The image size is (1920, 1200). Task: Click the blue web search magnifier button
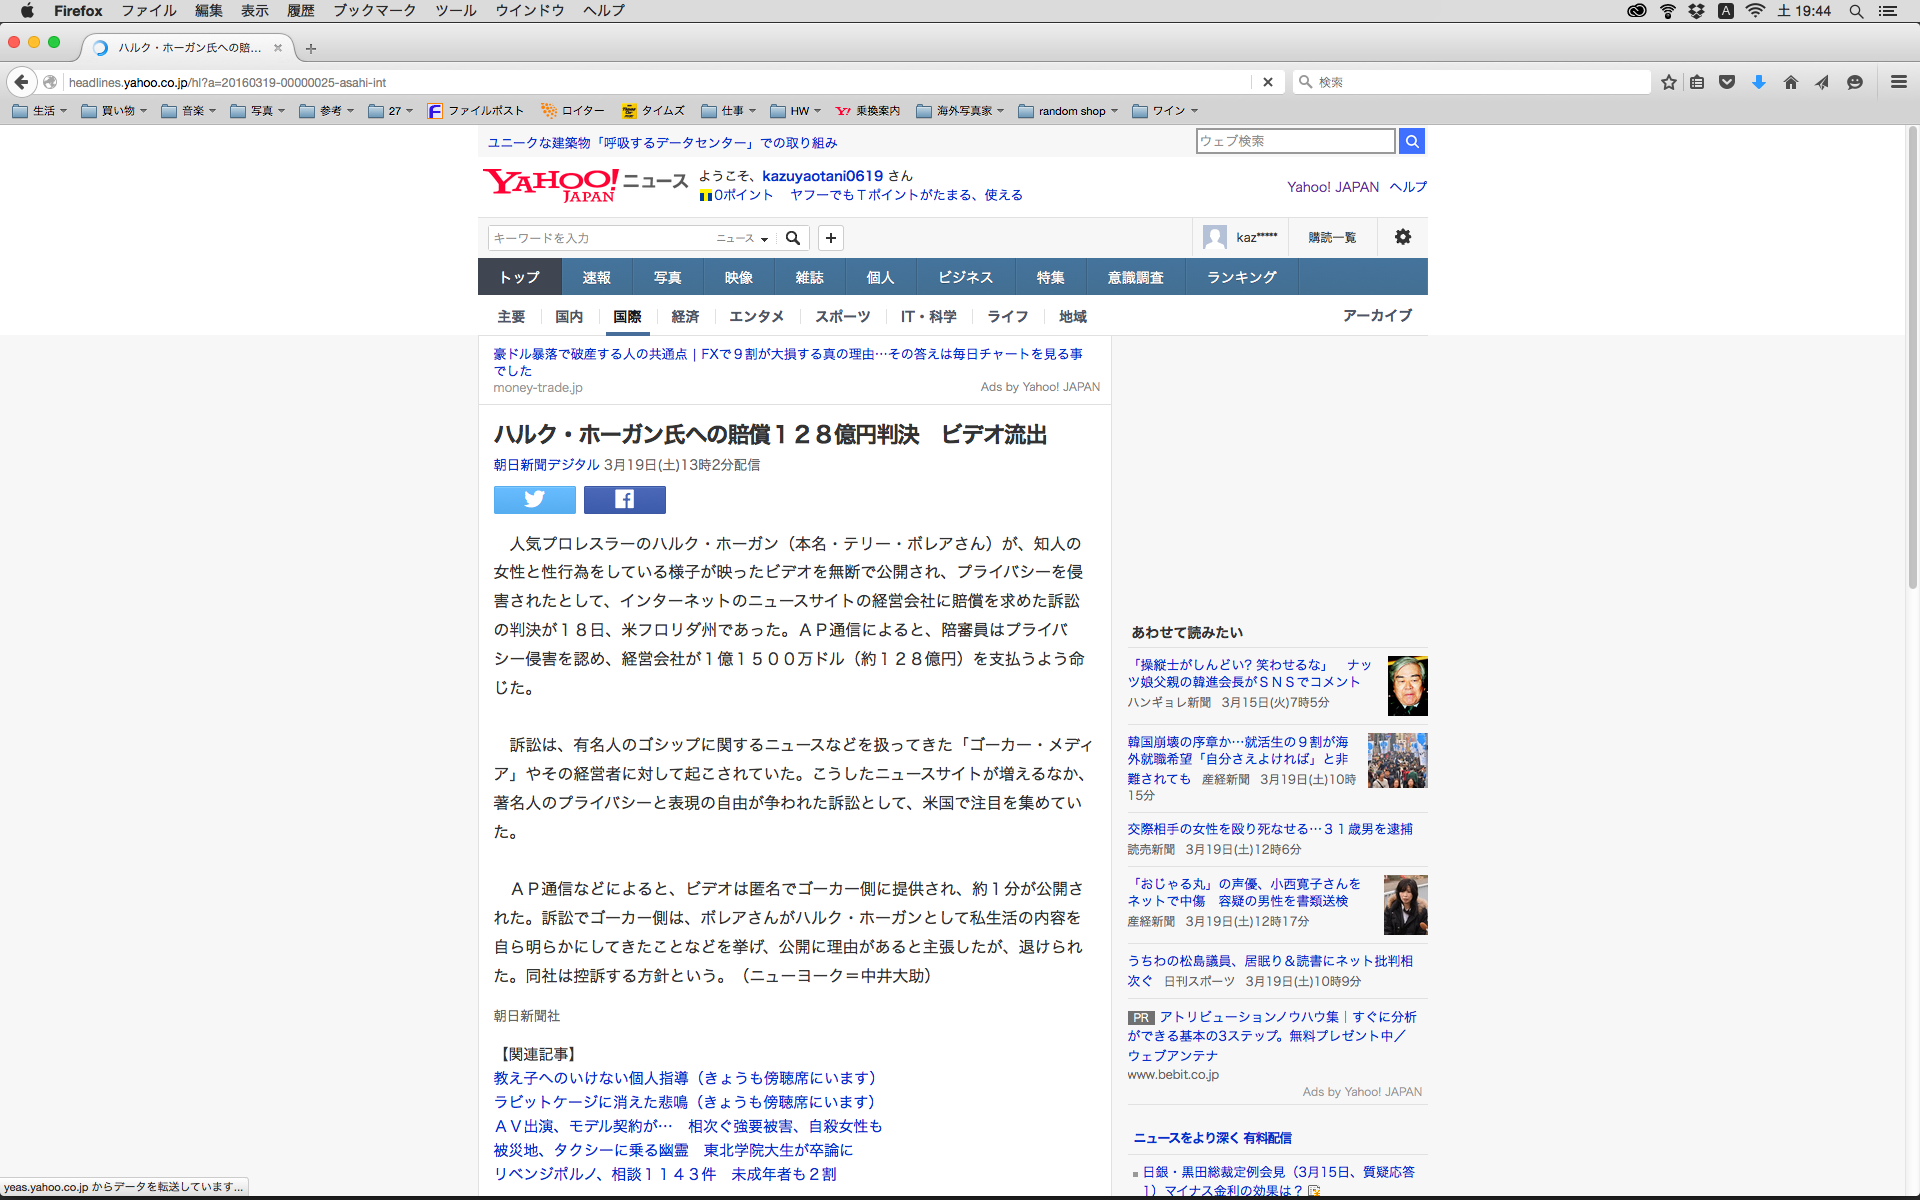[x=1411, y=141]
